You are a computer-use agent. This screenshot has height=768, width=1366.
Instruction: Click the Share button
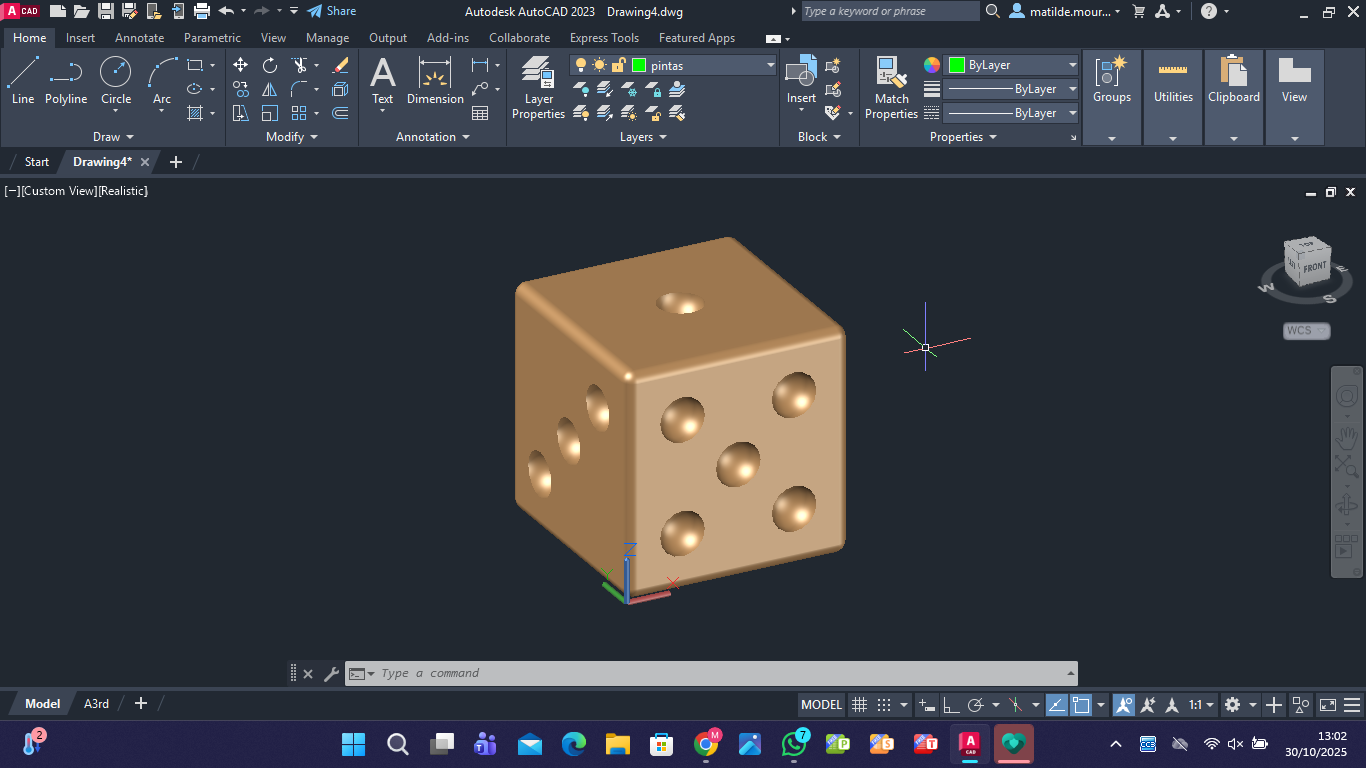click(x=331, y=11)
